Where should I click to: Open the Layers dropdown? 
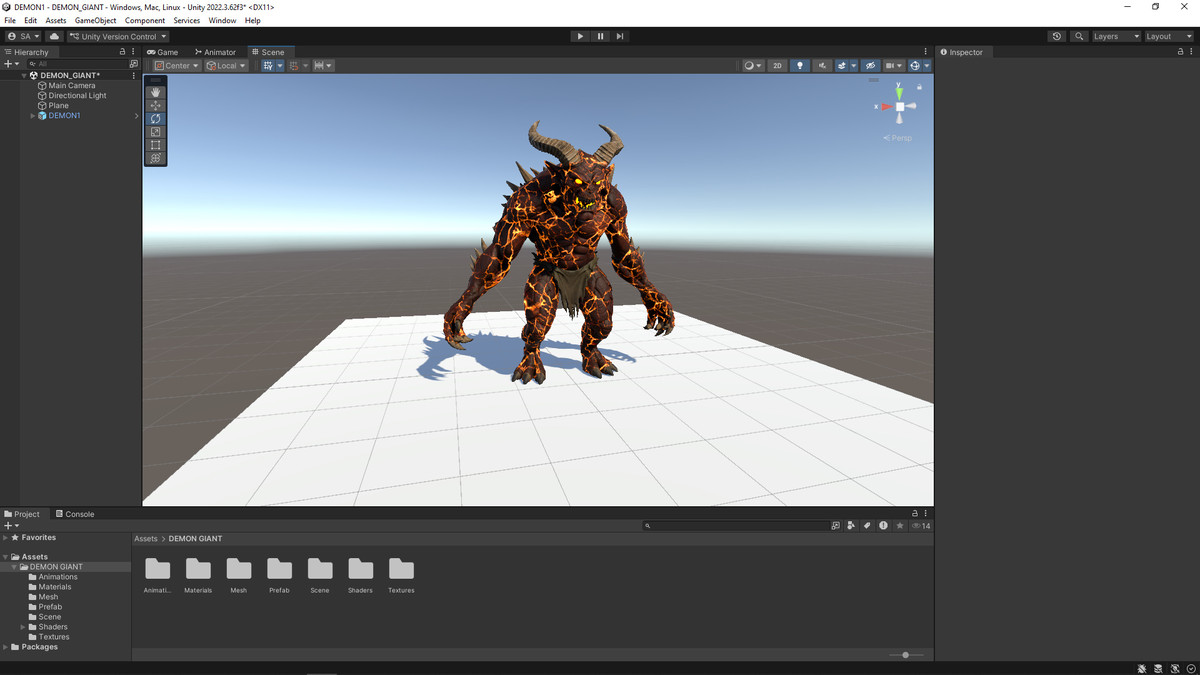click(1115, 36)
